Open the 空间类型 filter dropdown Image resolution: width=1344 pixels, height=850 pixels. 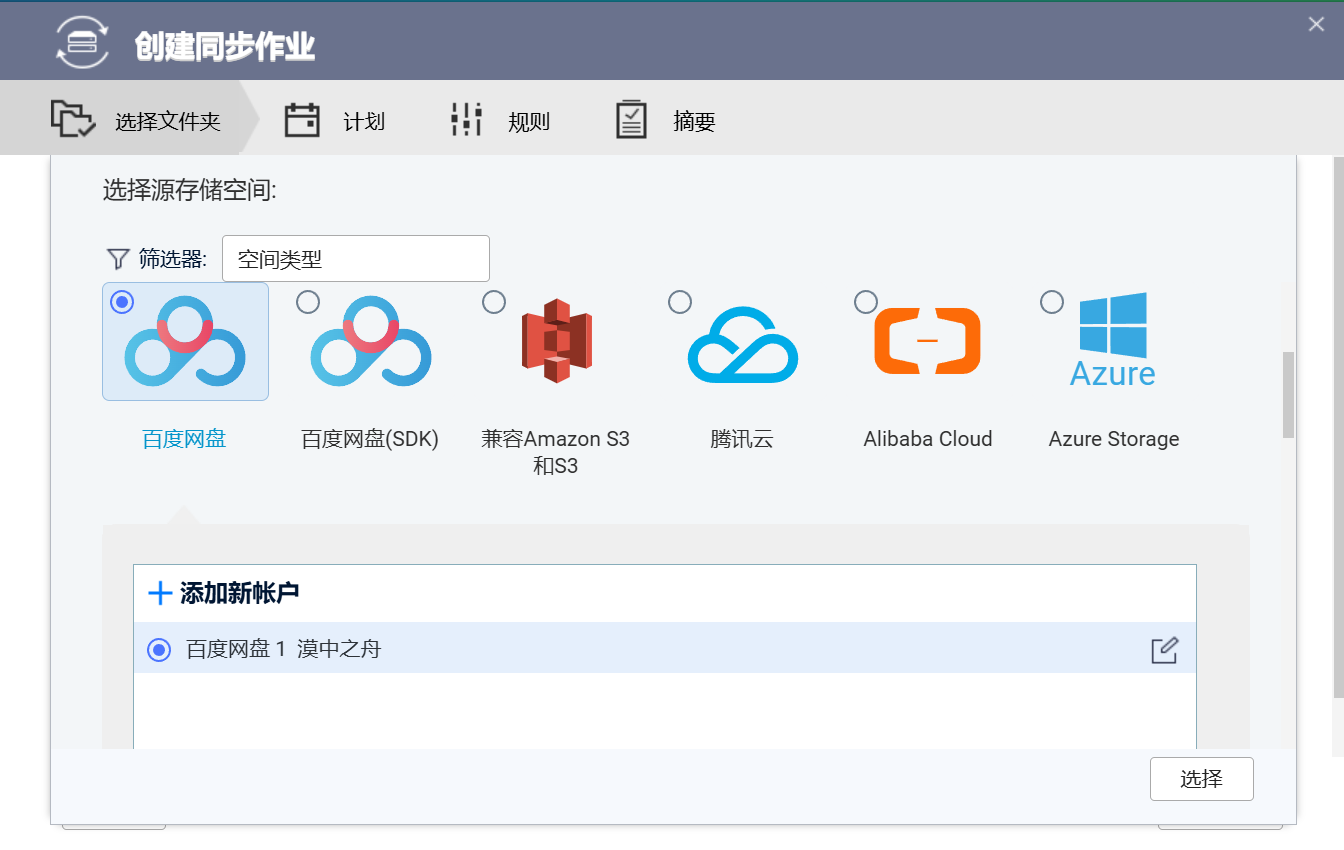tap(355, 259)
